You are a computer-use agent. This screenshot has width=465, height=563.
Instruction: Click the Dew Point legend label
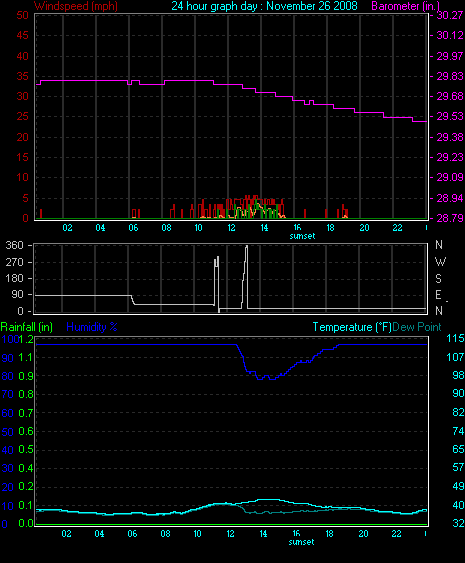[x=417, y=327]
